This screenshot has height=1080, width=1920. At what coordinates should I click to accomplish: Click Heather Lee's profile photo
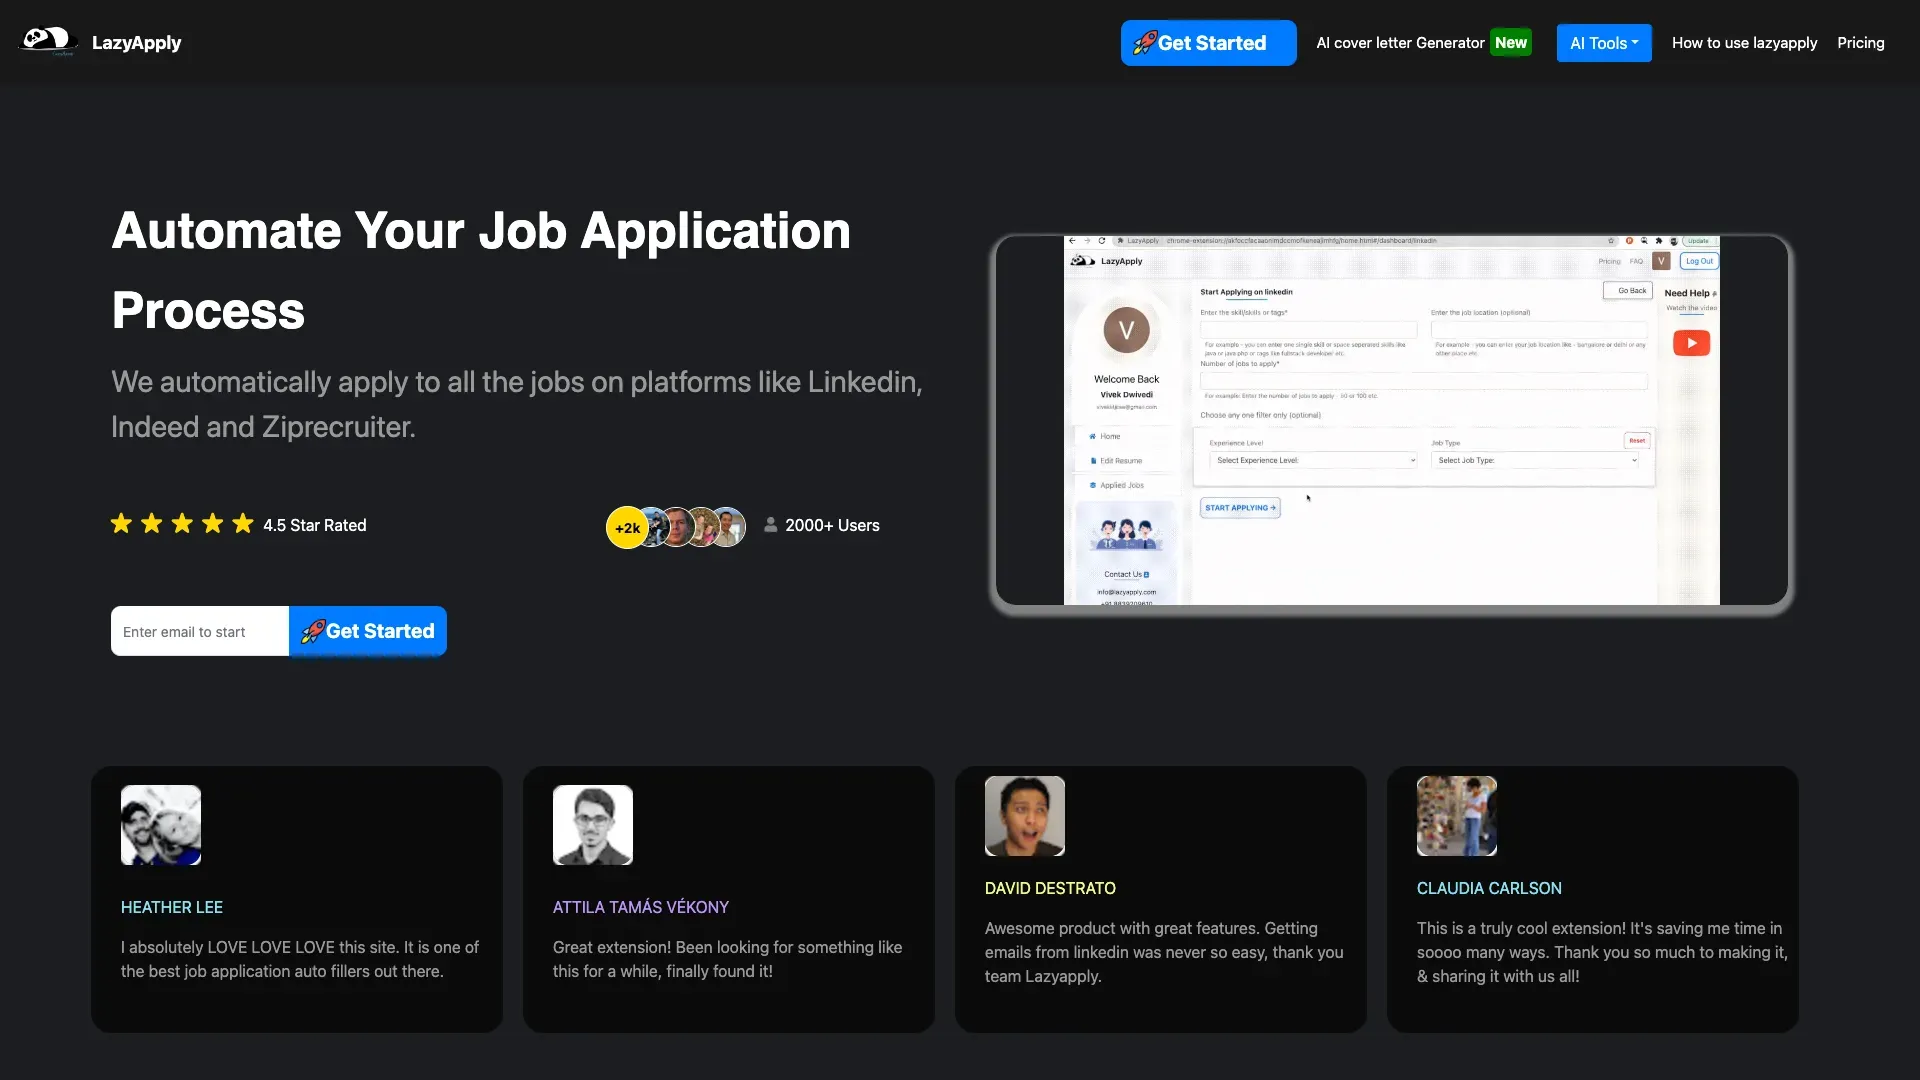point(161,825)
